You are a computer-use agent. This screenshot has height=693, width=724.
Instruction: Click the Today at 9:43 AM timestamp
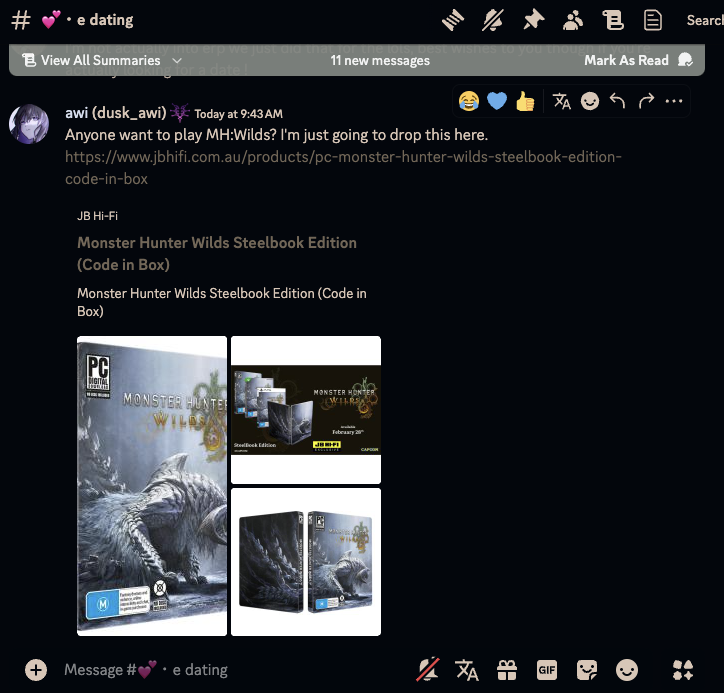coord(238,114)
